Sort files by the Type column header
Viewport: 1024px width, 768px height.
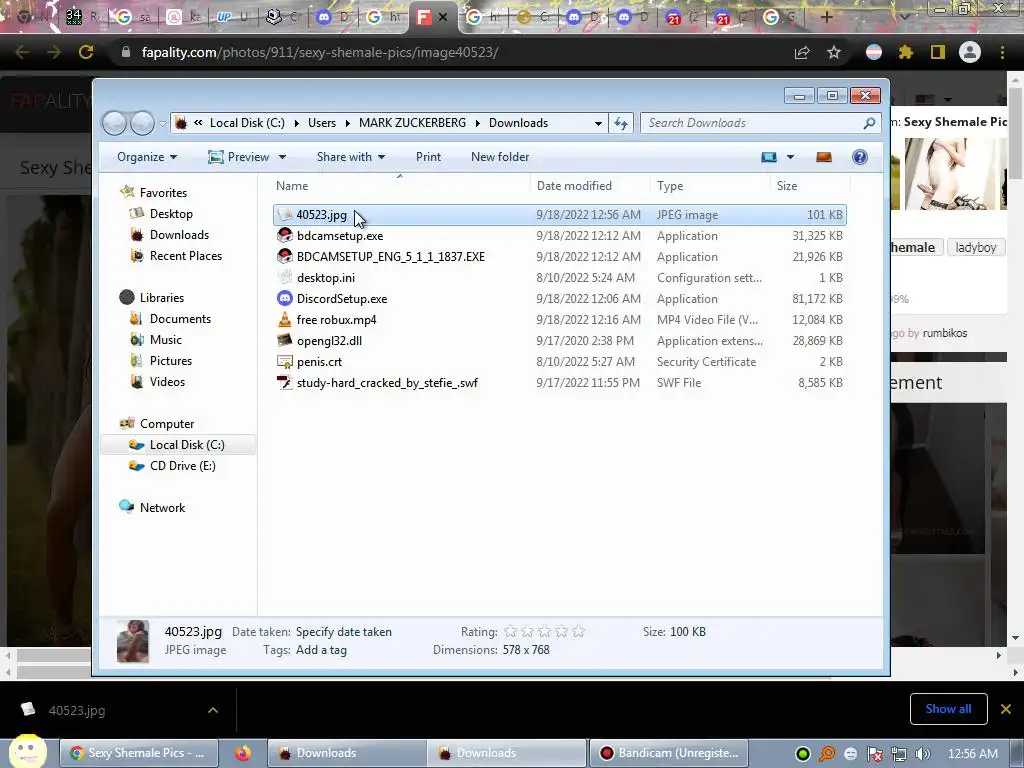pyautogui.click(x=711, y=185)
